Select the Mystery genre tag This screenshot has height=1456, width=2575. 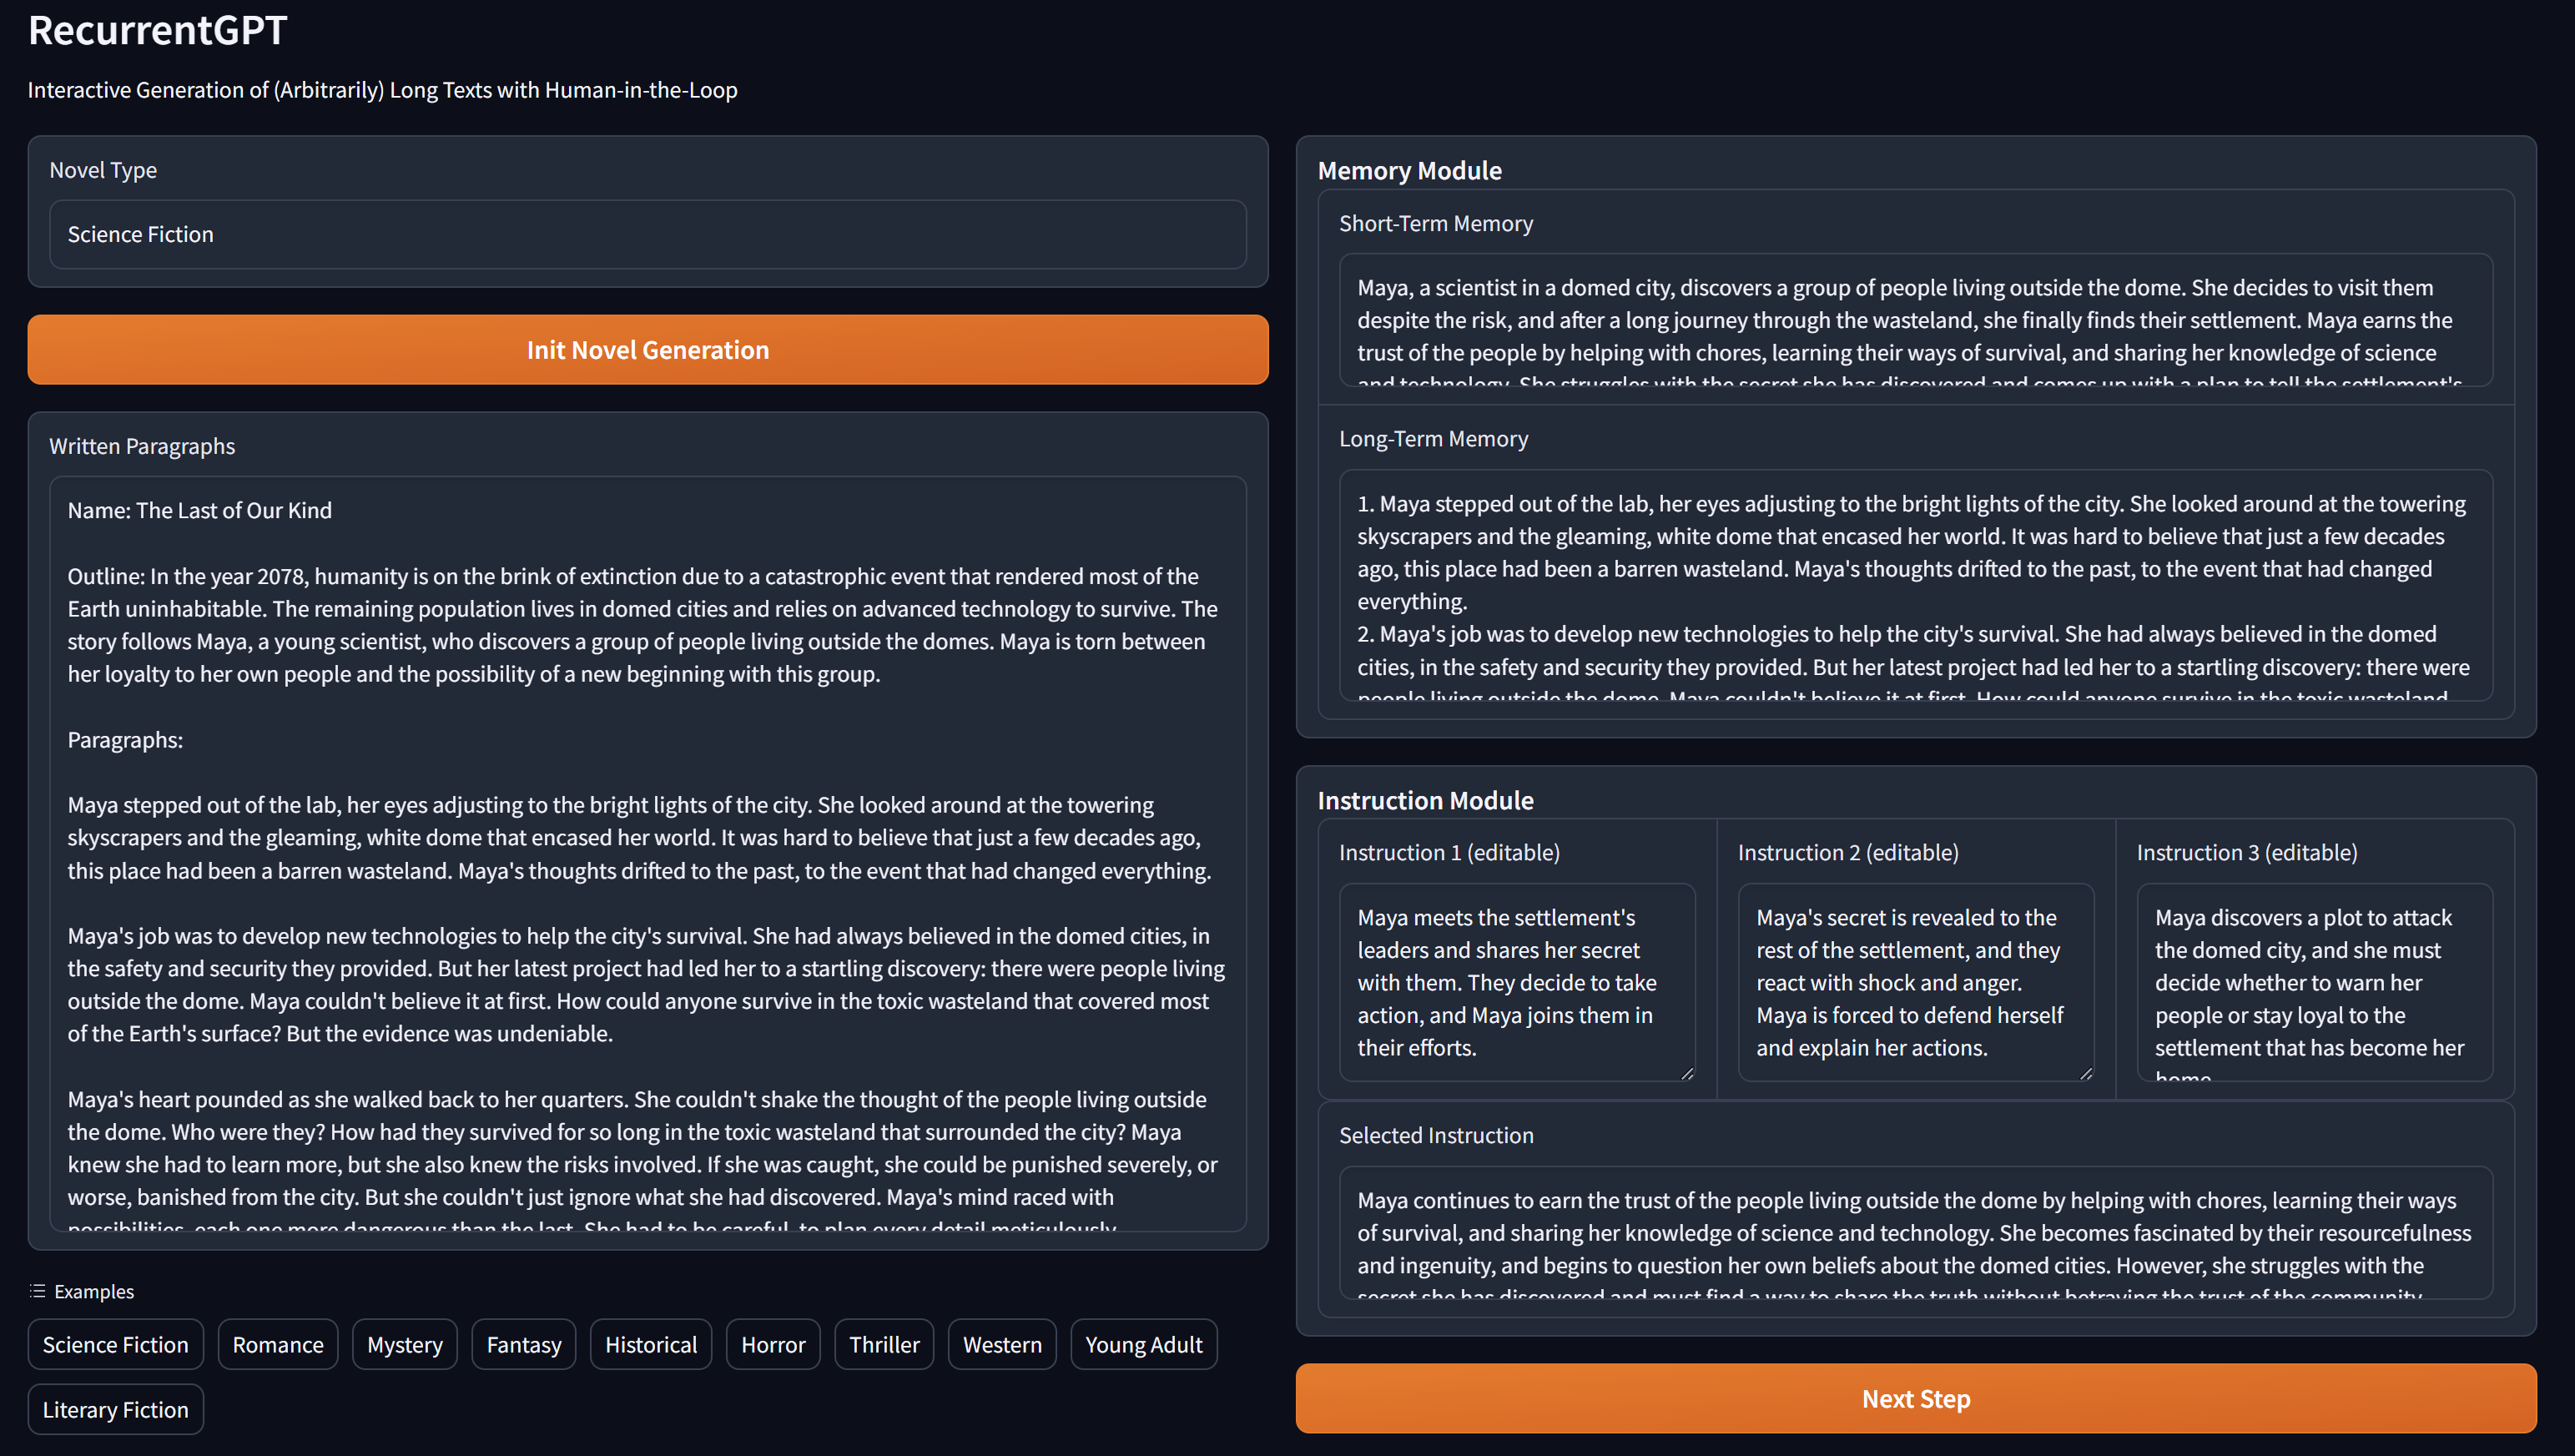coord(403,1344)
